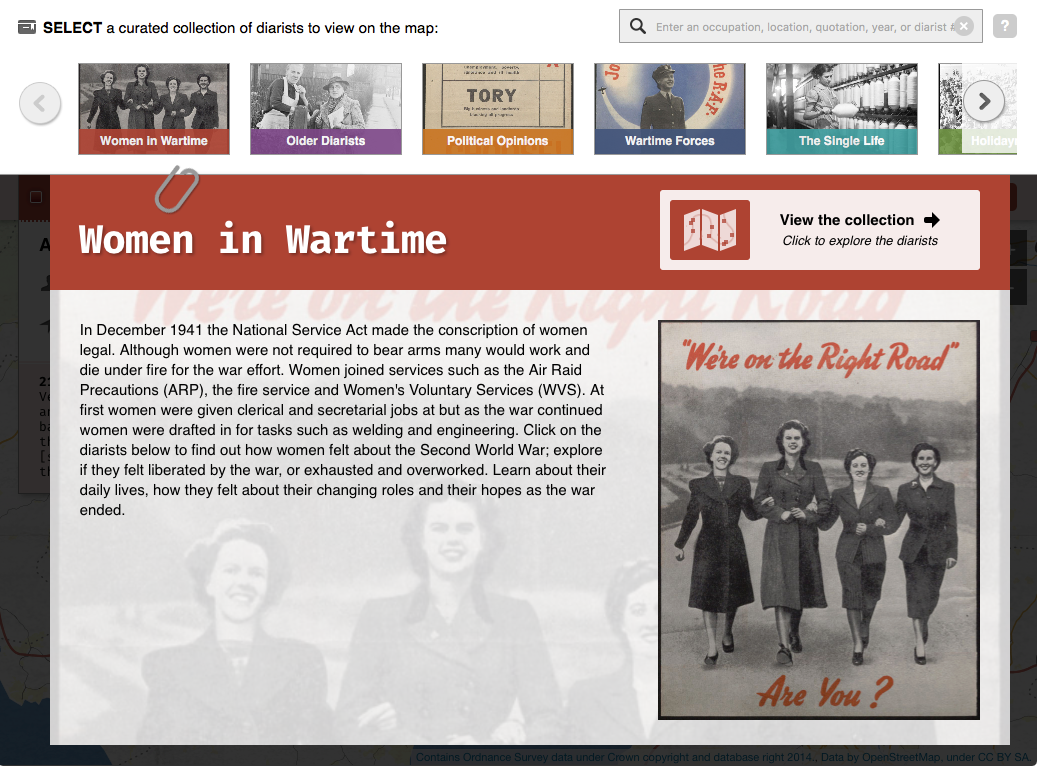Clear the search field with the X button
This screenshot has height=766, width=1037.
[964, 26]
